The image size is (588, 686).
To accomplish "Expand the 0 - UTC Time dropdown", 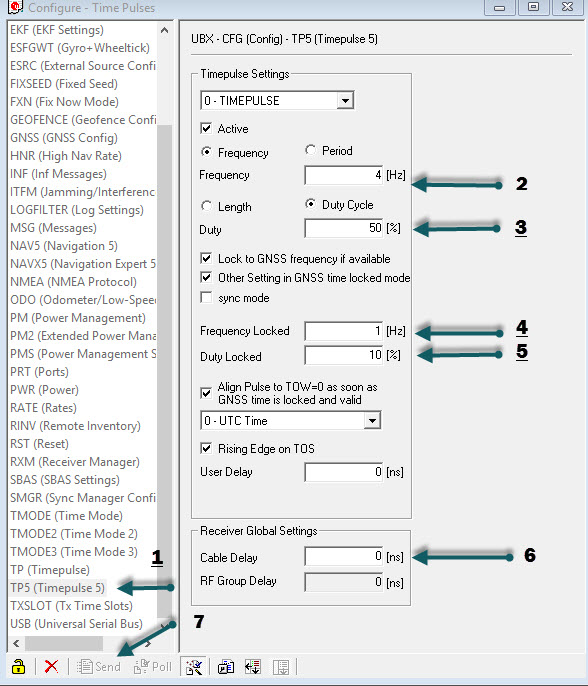I will tap(290, 420).
